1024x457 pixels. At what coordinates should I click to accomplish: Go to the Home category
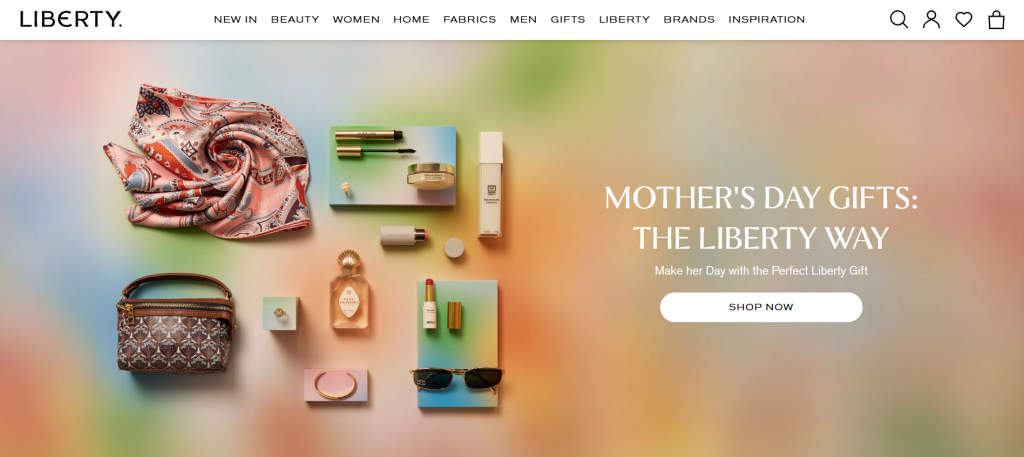[411, 20]
